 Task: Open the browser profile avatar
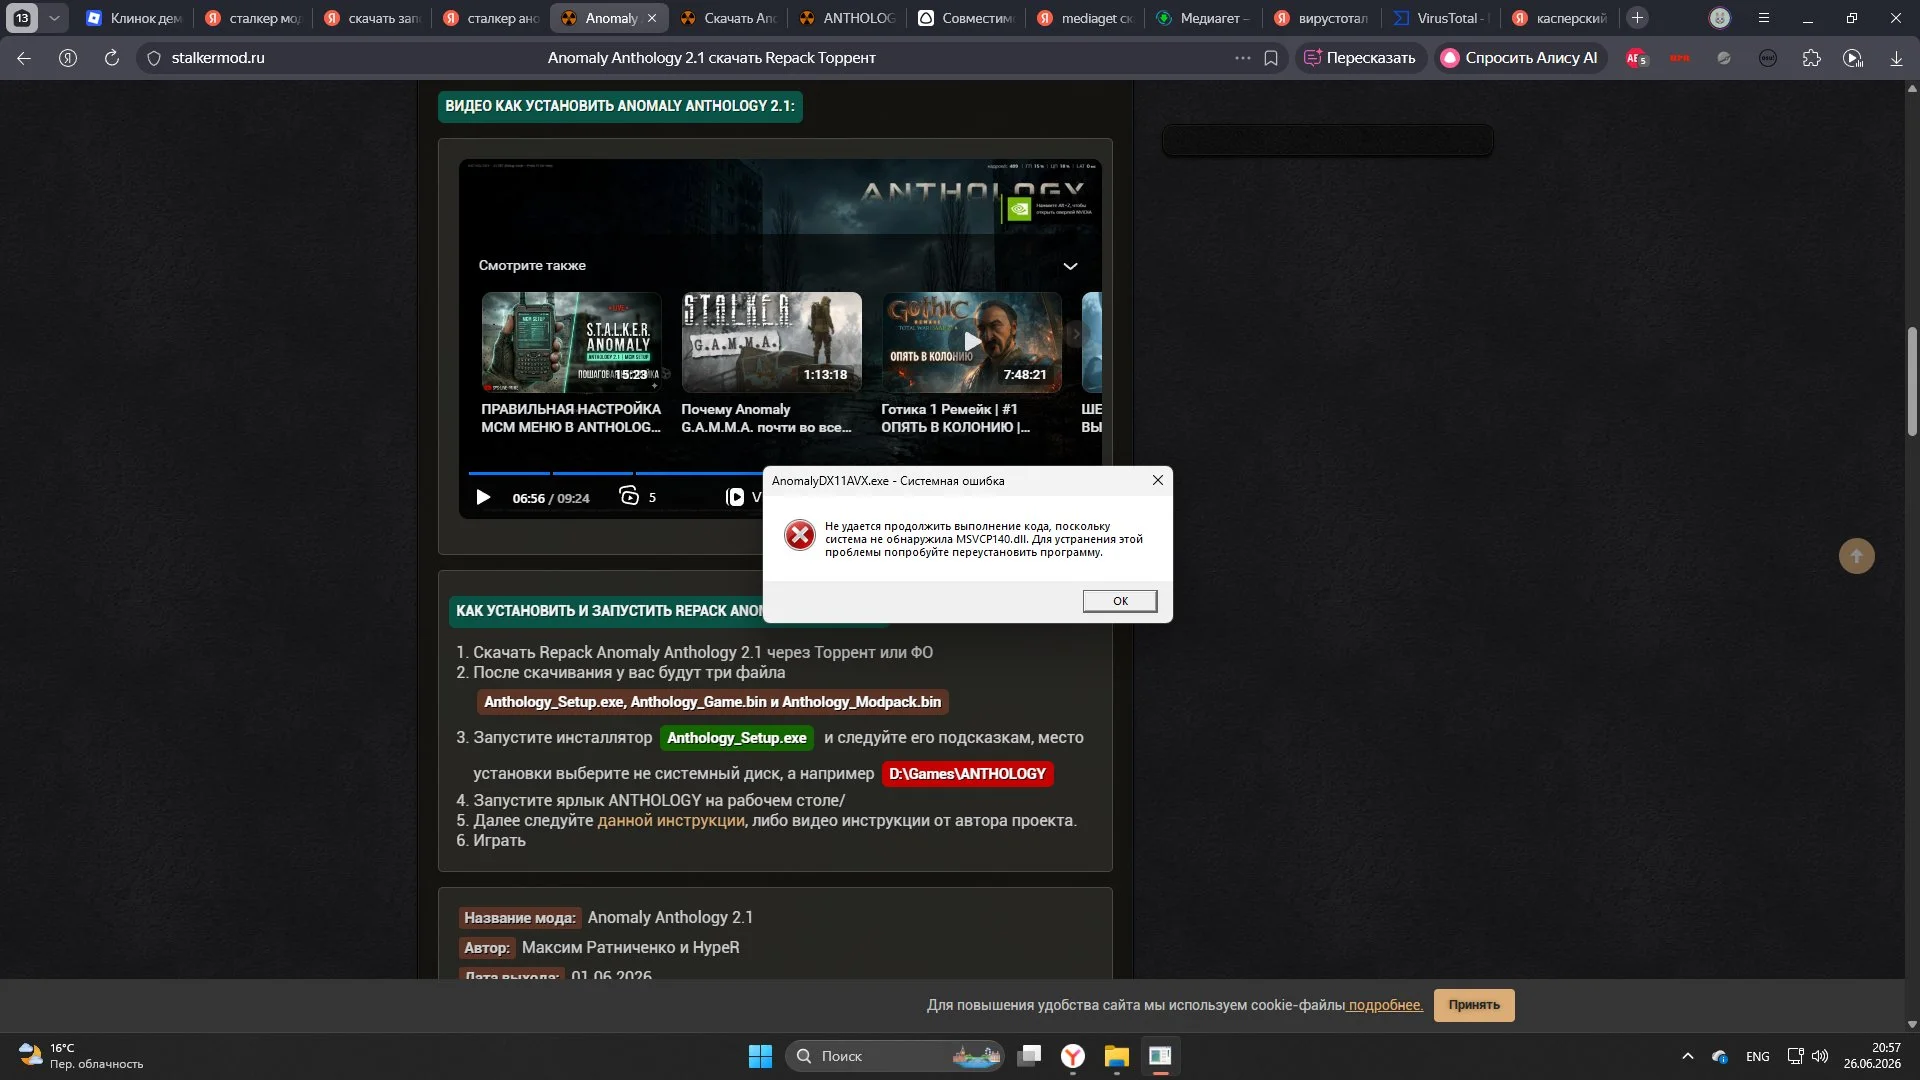coord(1720,18)
